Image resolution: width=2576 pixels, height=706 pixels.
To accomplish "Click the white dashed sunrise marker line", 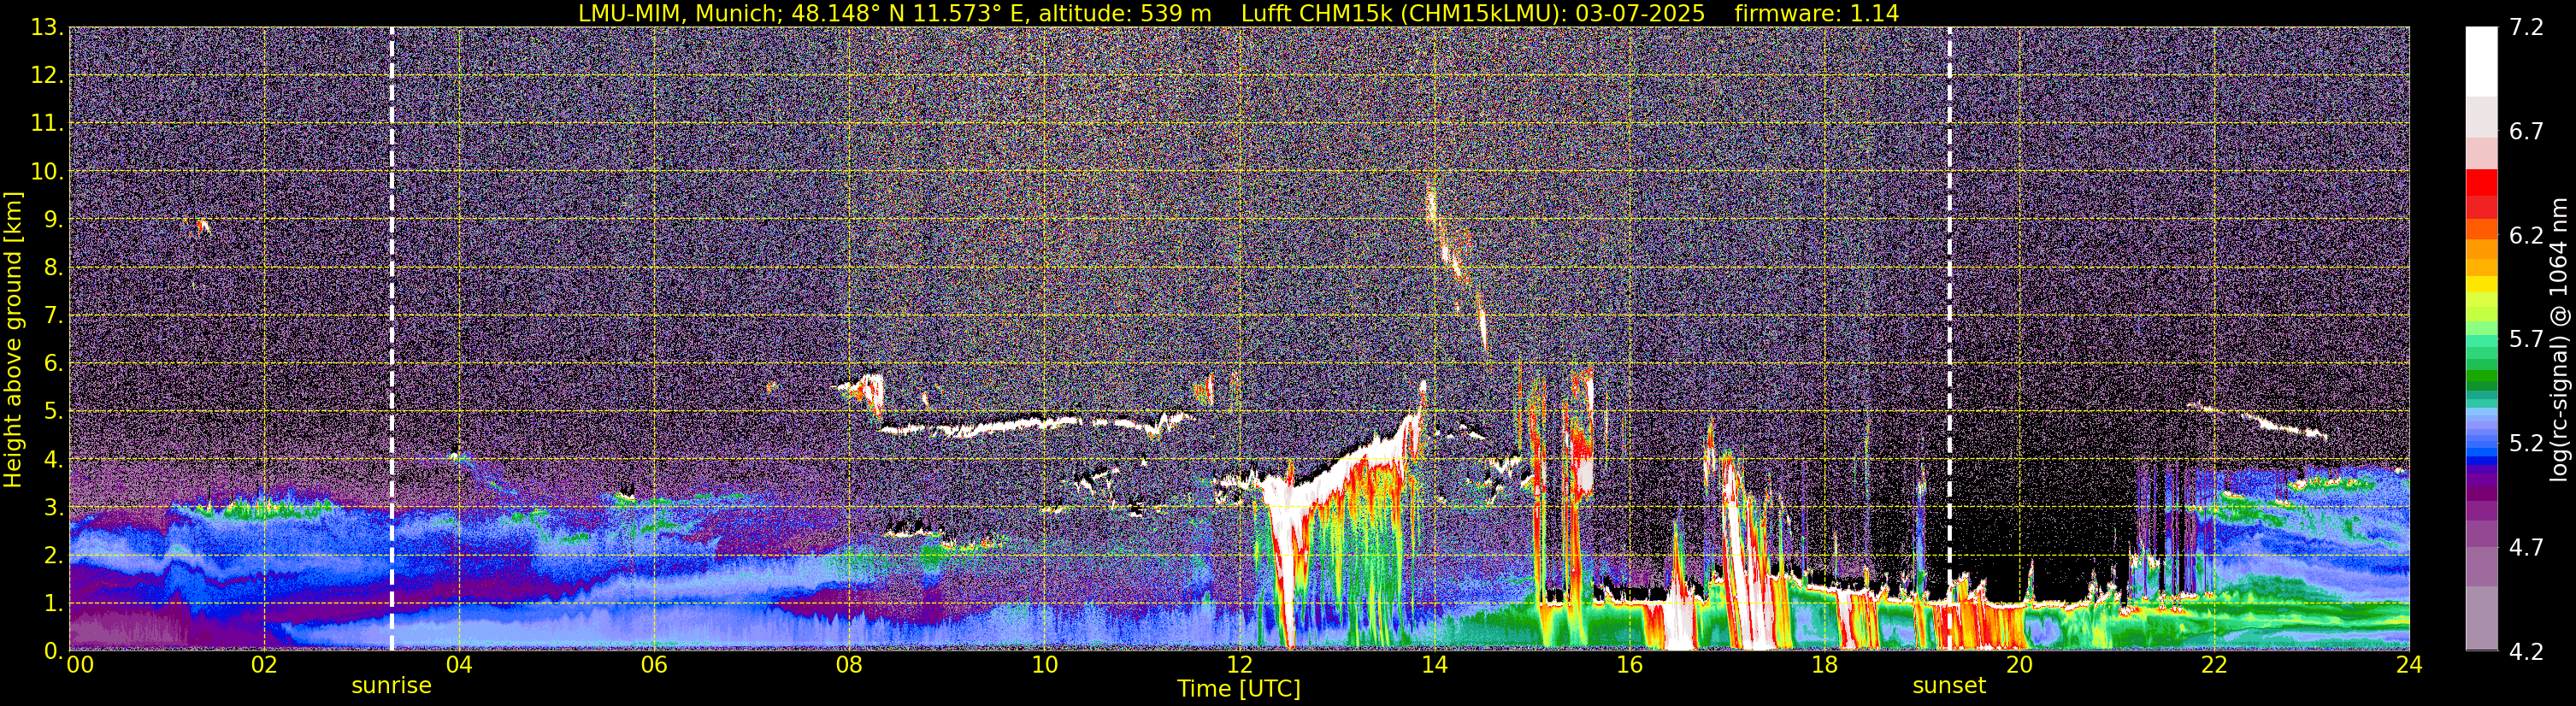I will click(391, 339).
